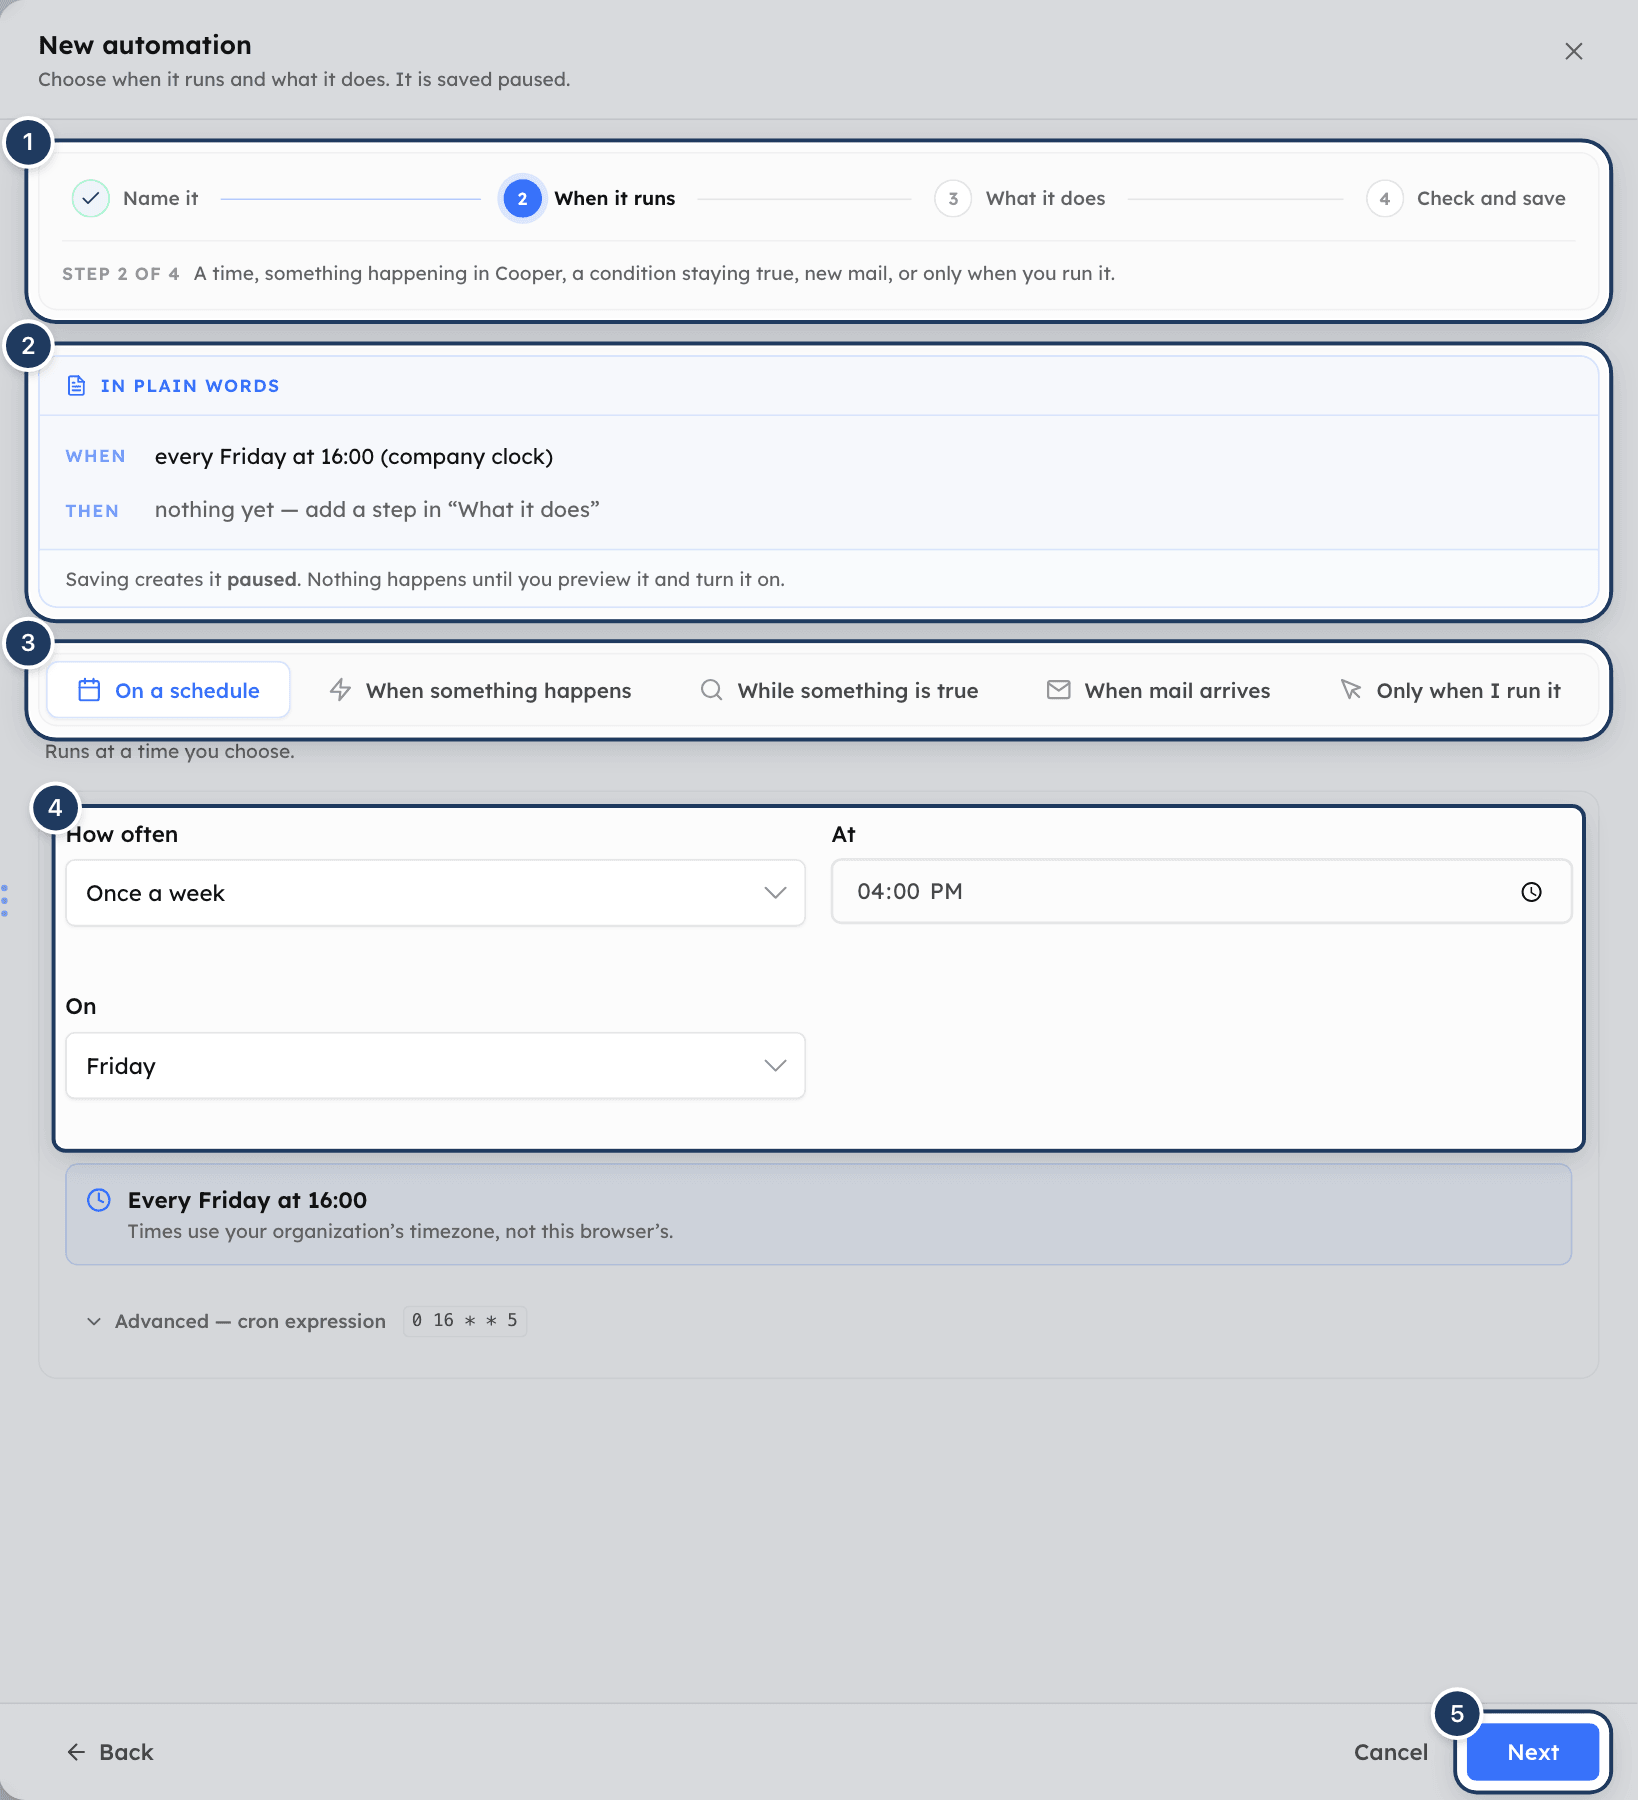The width and height of the screenshot is (1638, 1800).
Task: Open the How often dropdown
Action: pyautogui.click(x=435, y=893)
